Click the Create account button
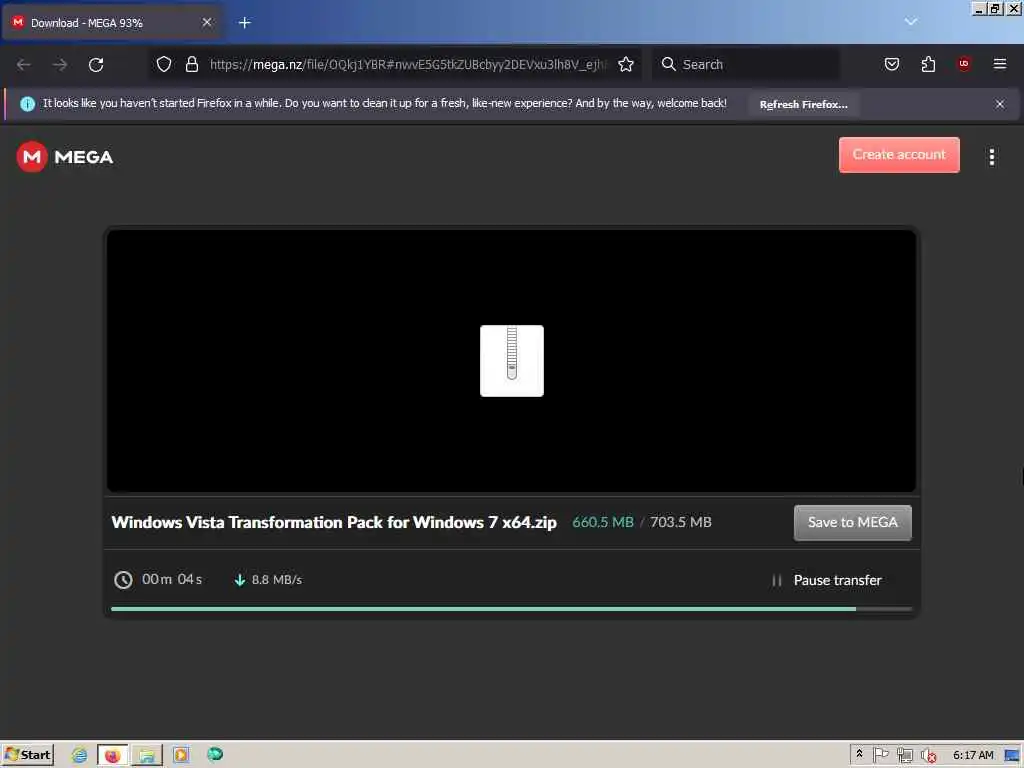The image size is (1024, 768). point(899,155)
